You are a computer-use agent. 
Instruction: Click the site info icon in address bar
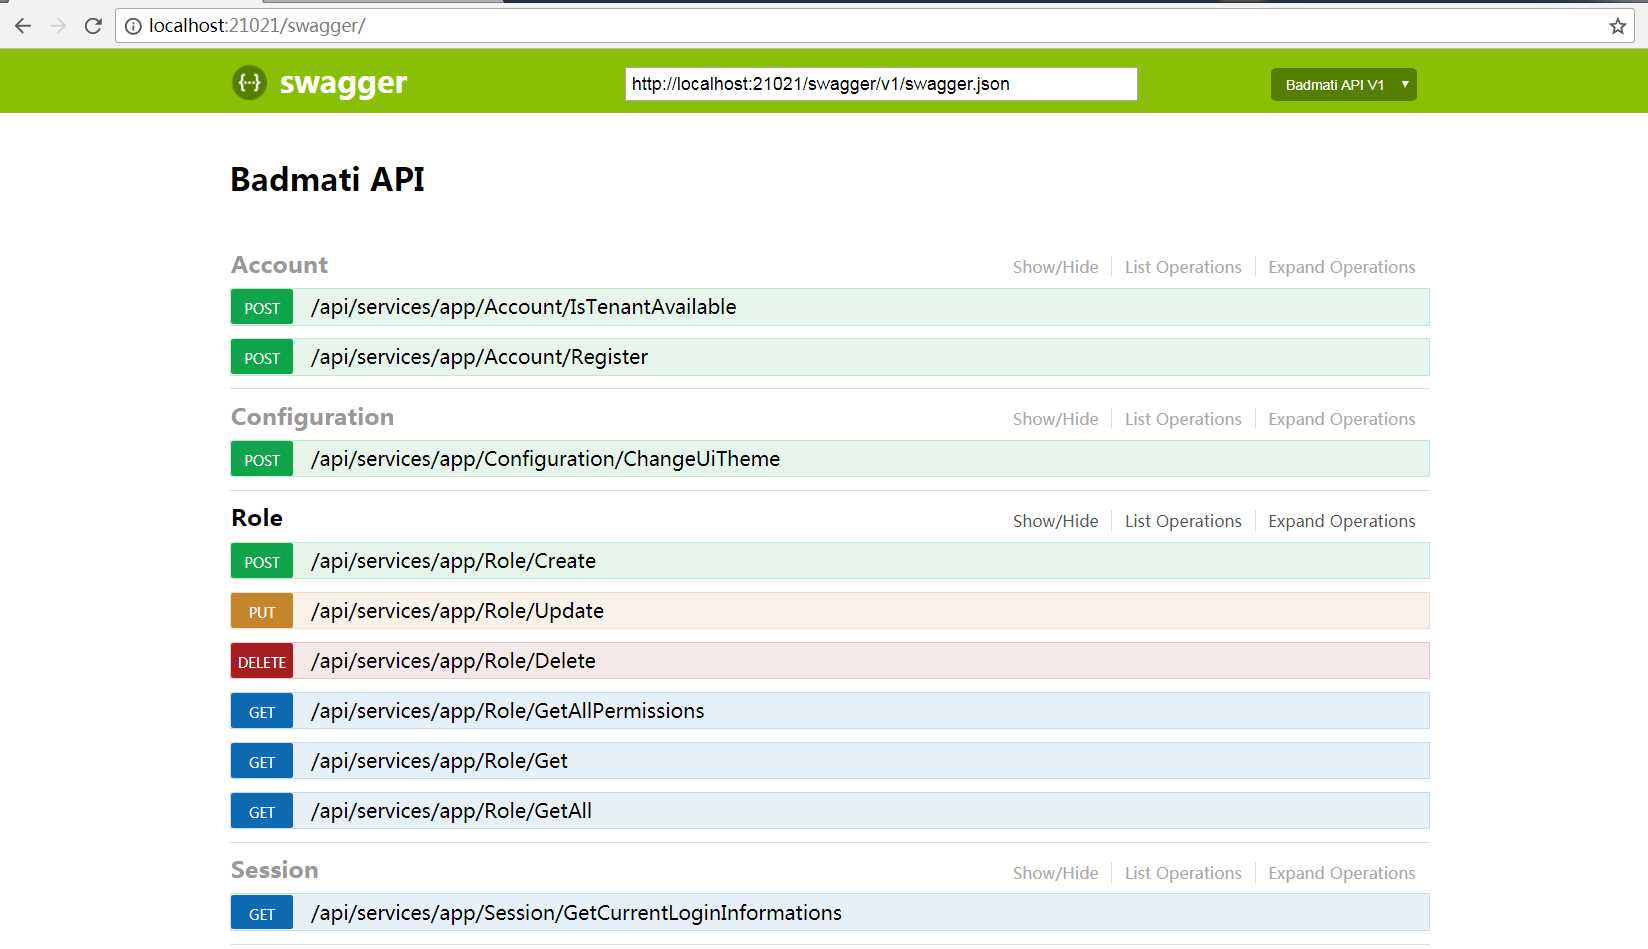133,26
